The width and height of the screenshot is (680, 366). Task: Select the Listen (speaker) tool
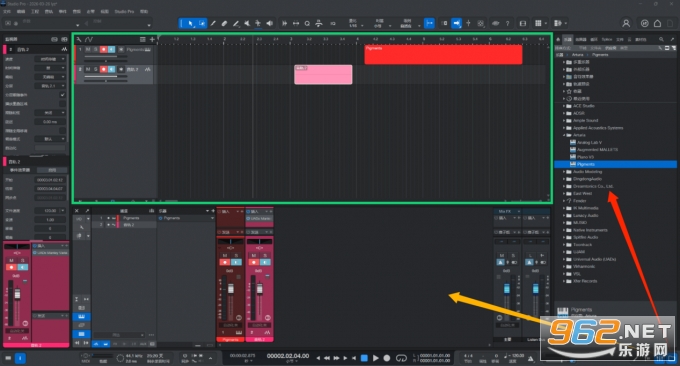[x=269, y=23]
